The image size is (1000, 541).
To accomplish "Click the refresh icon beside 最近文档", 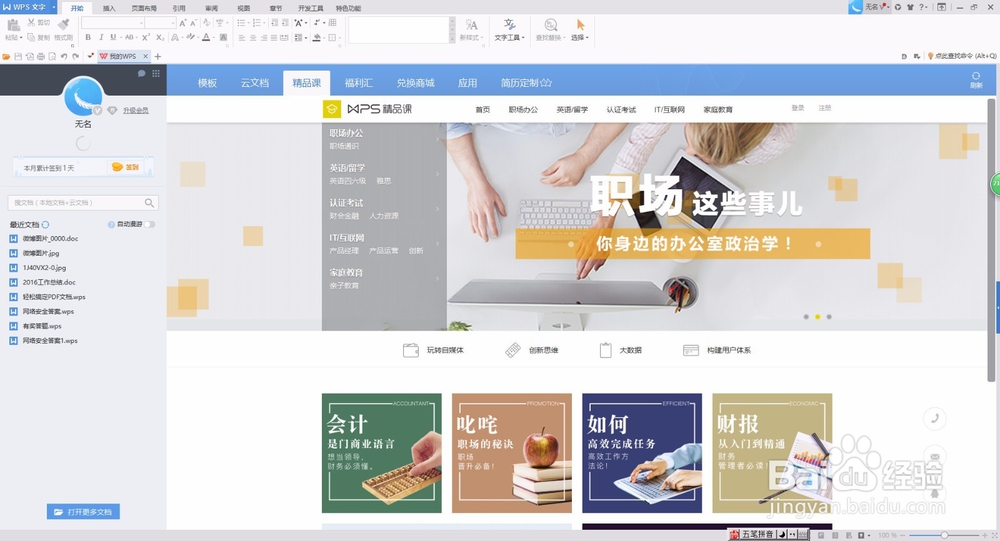I will (x=45, y=225).
